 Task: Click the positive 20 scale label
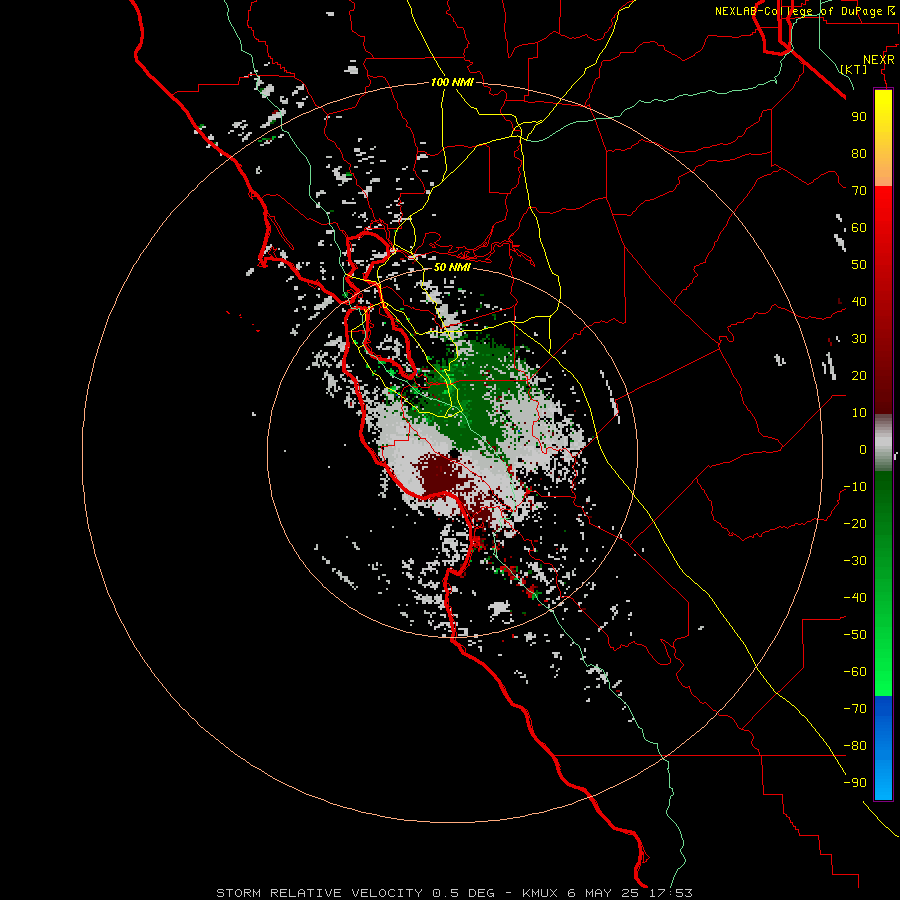tap(859, 375)
